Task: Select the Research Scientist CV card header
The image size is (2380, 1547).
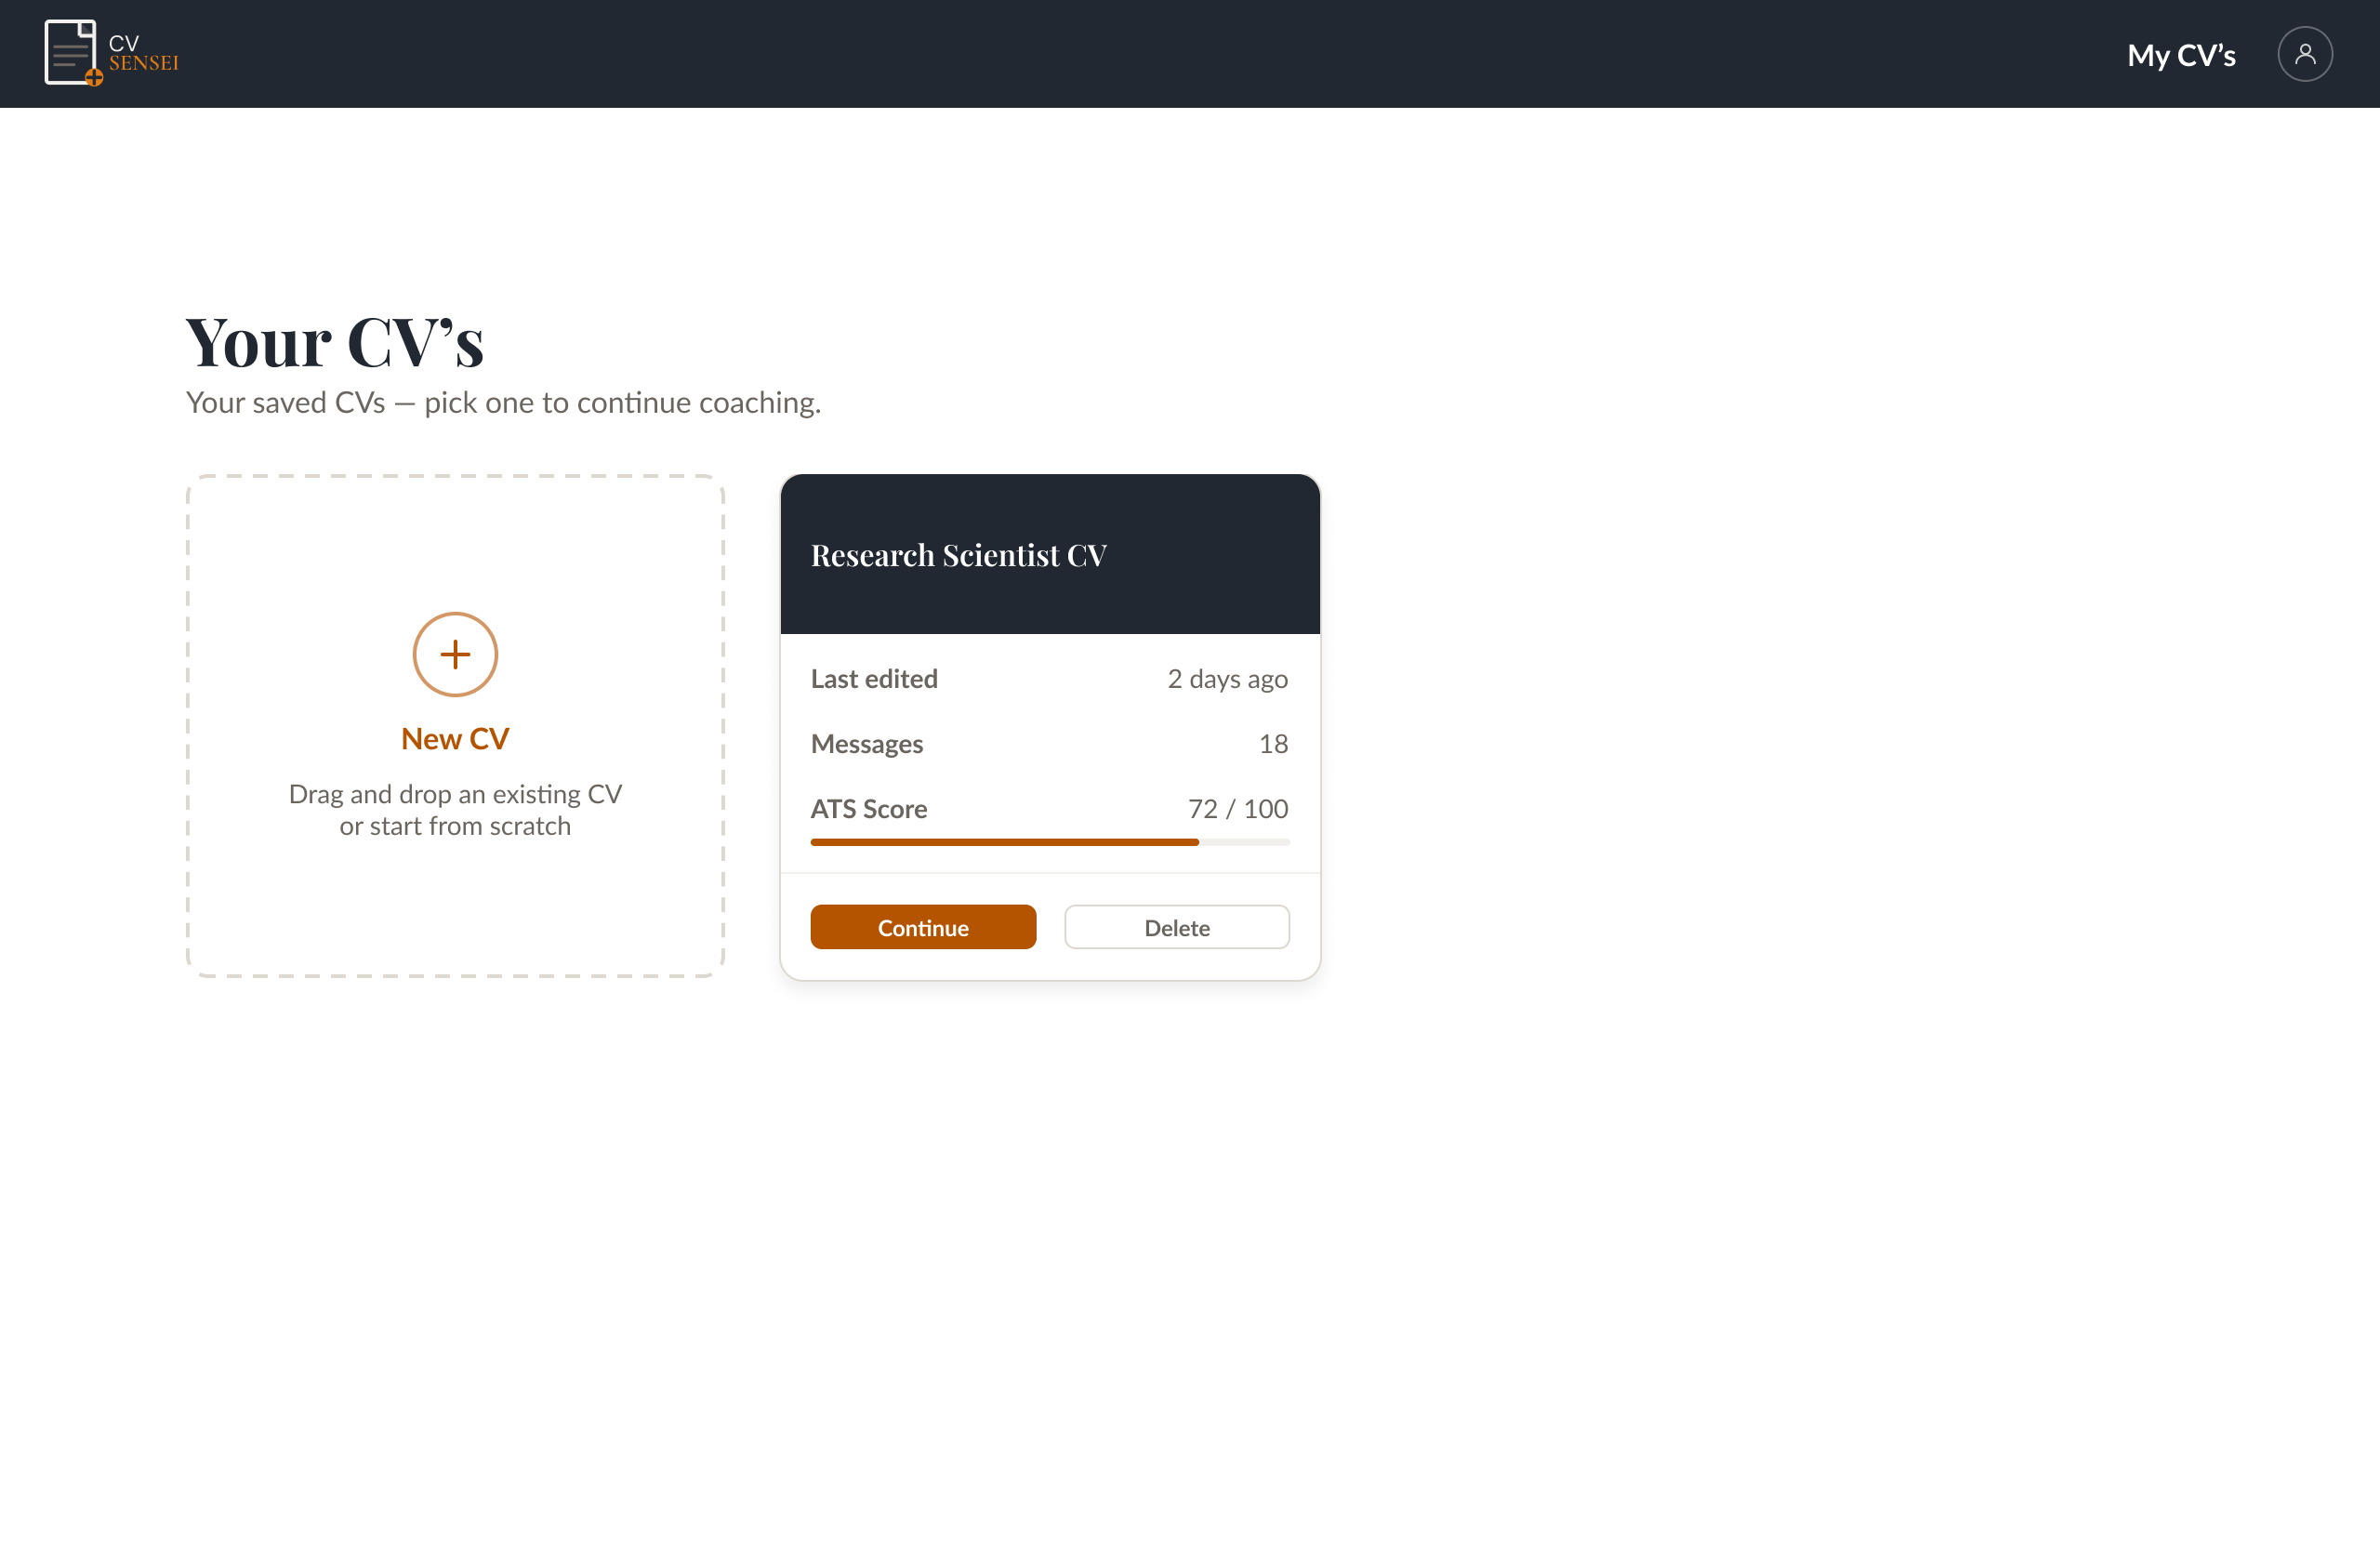Action: point(958,555)
